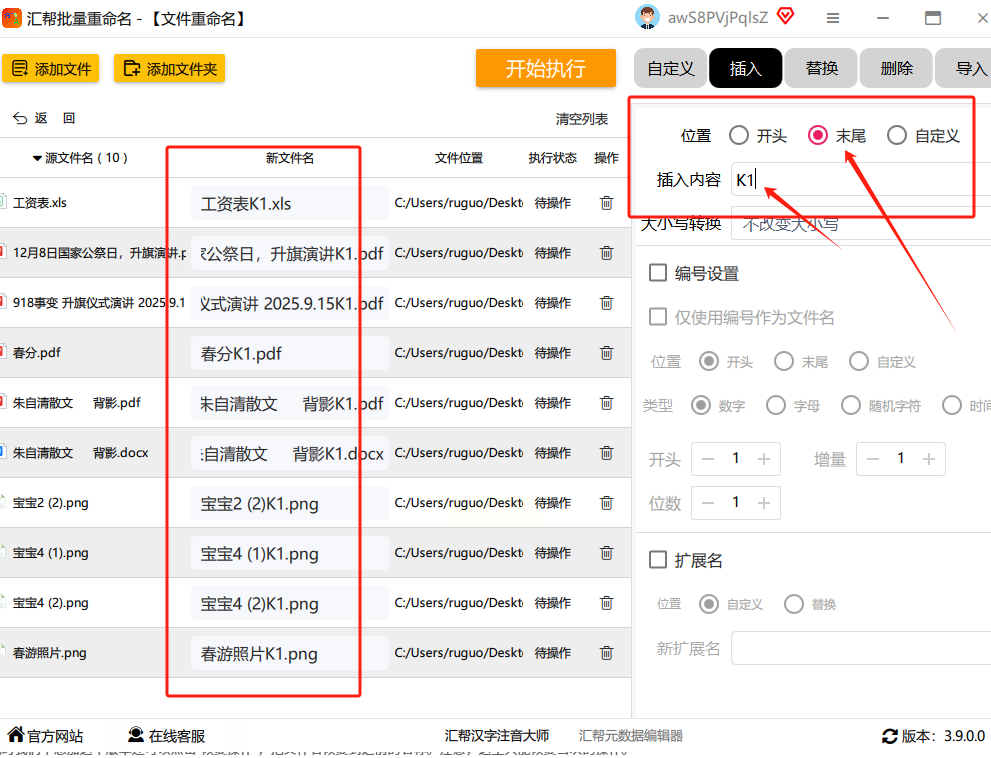Click the 添加文件夹 button
Image resolution: width=991 pixels, height=758 pixels.
169,68
